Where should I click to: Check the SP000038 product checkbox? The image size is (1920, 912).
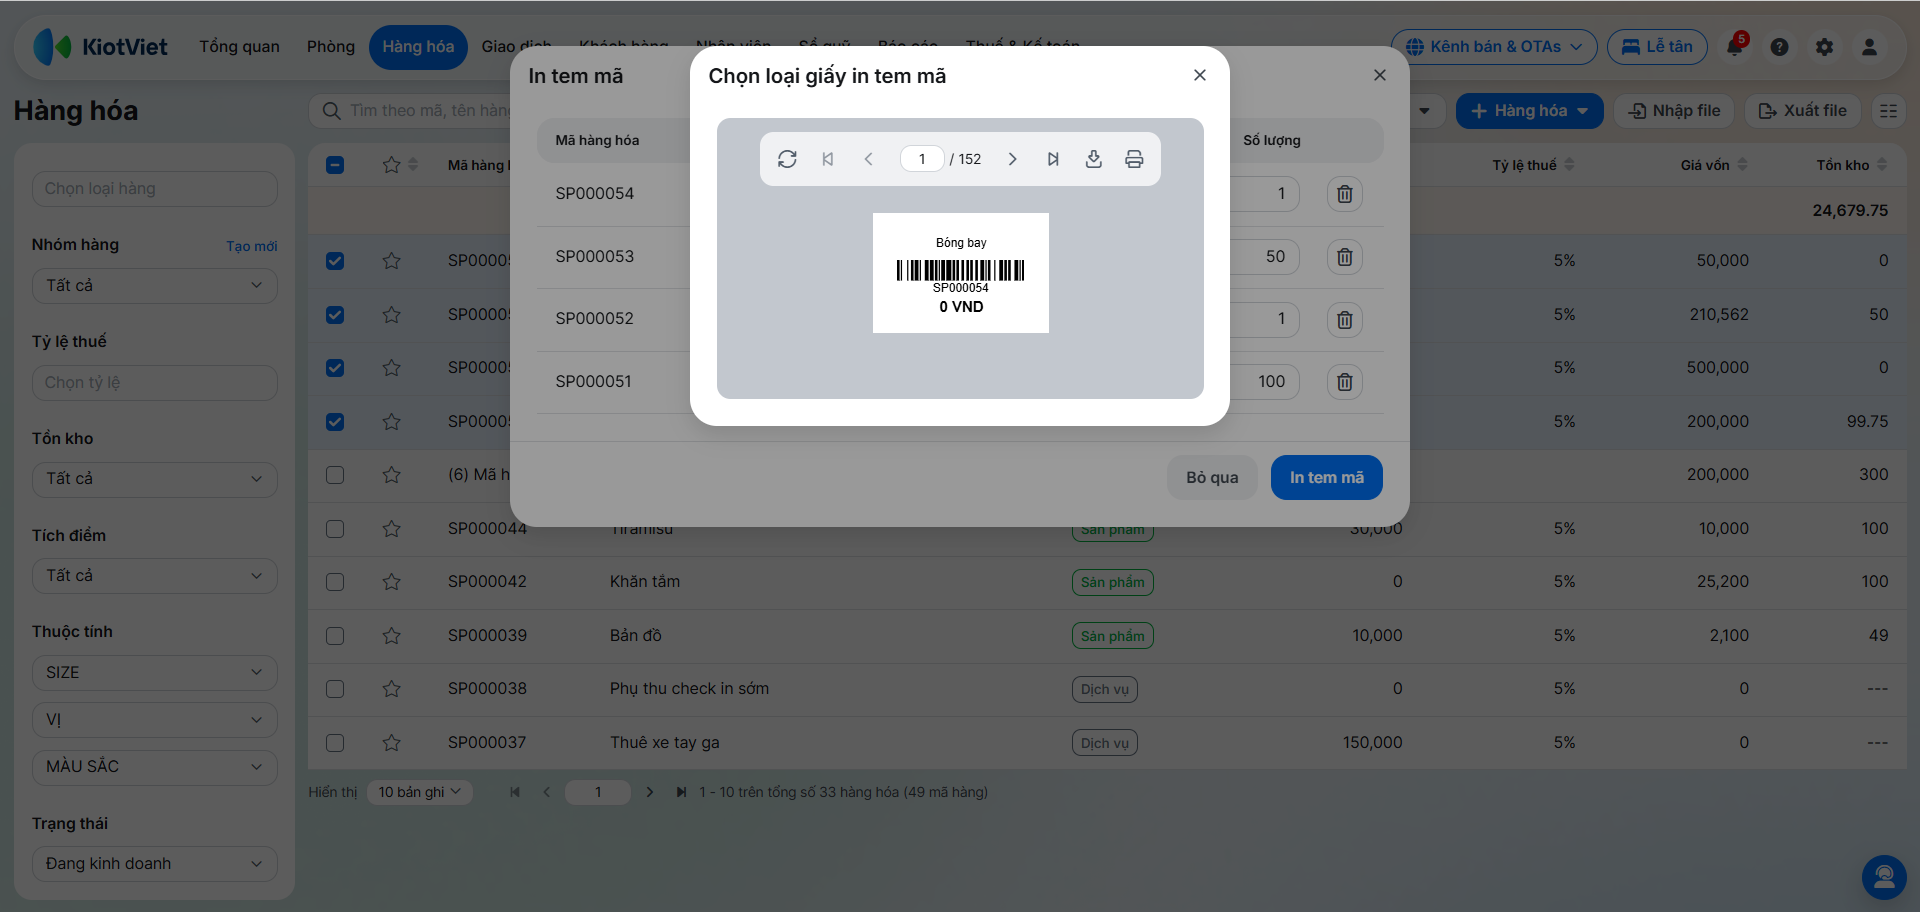tap(335, 689)
